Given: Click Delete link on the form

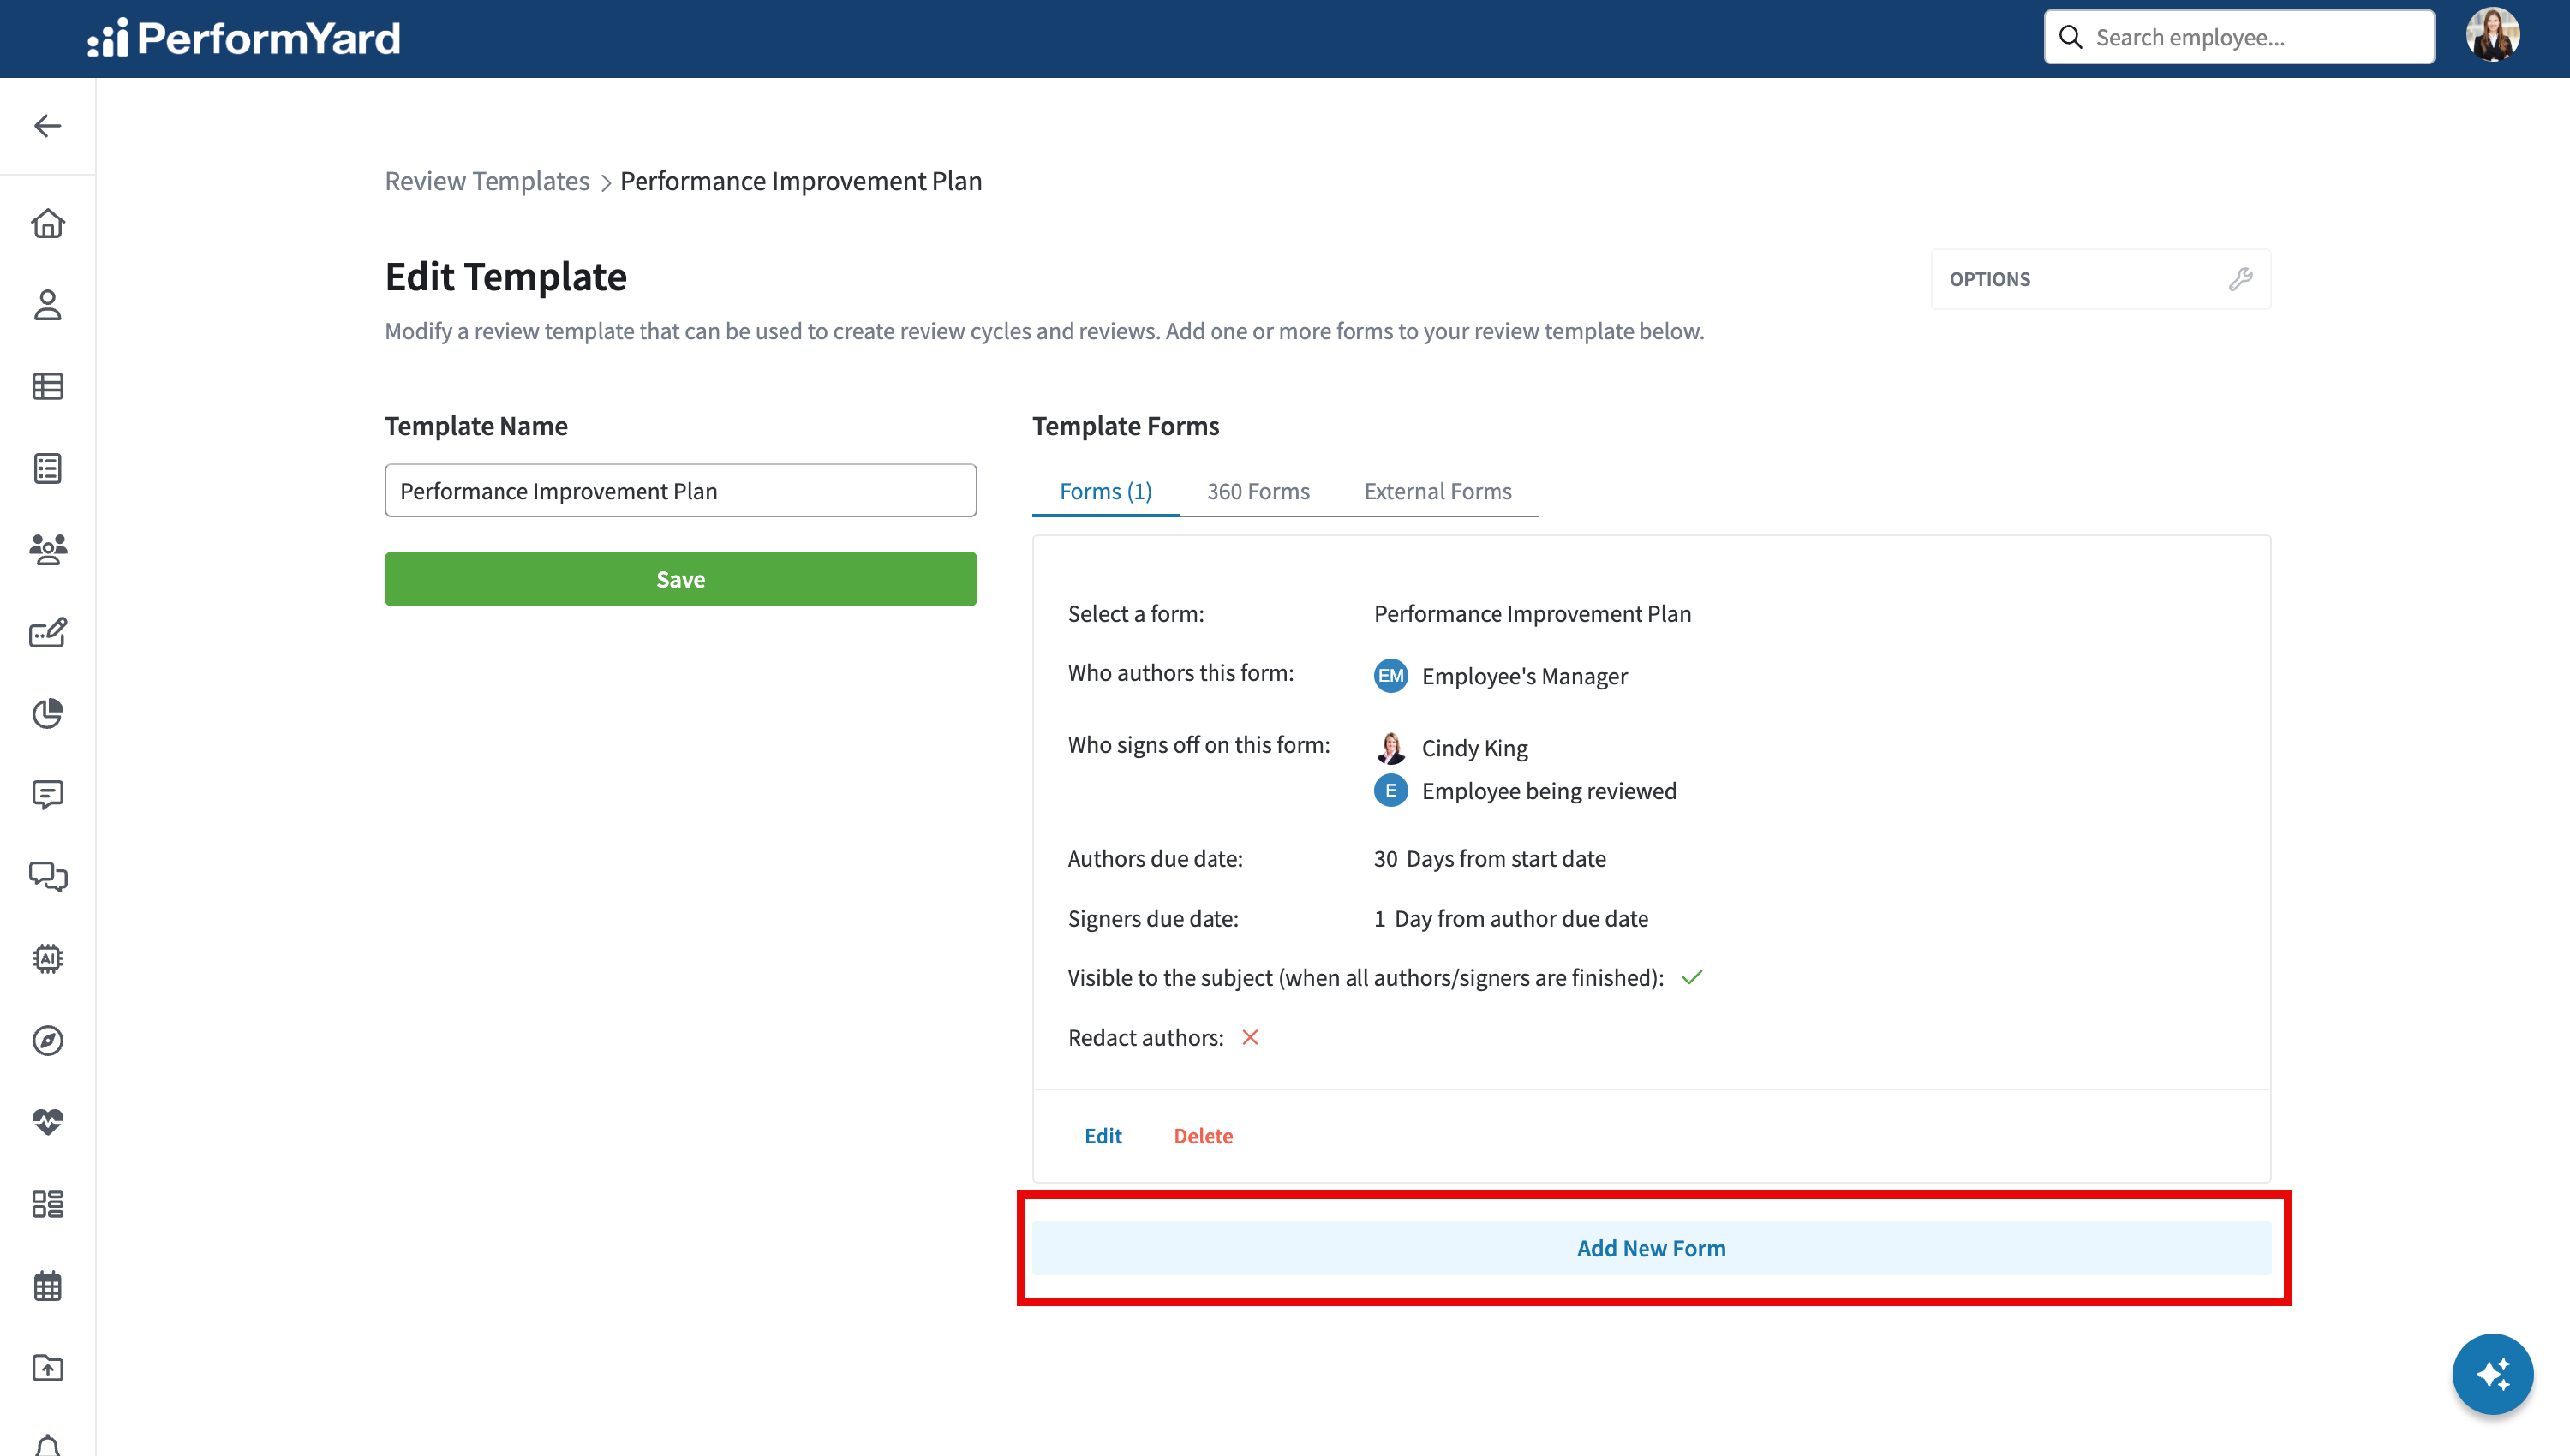Looking at the screenshot, I should [x=1203, y=1136].
